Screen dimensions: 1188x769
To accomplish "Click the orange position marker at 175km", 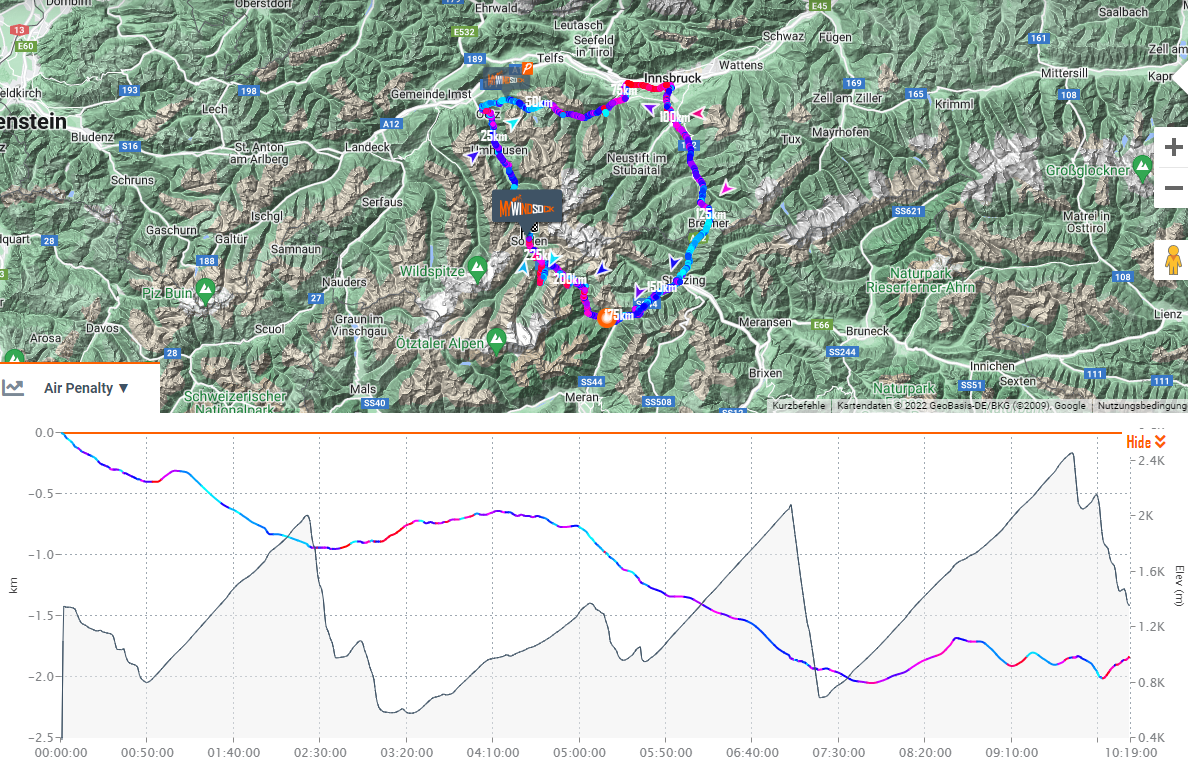I will (606, 318).
